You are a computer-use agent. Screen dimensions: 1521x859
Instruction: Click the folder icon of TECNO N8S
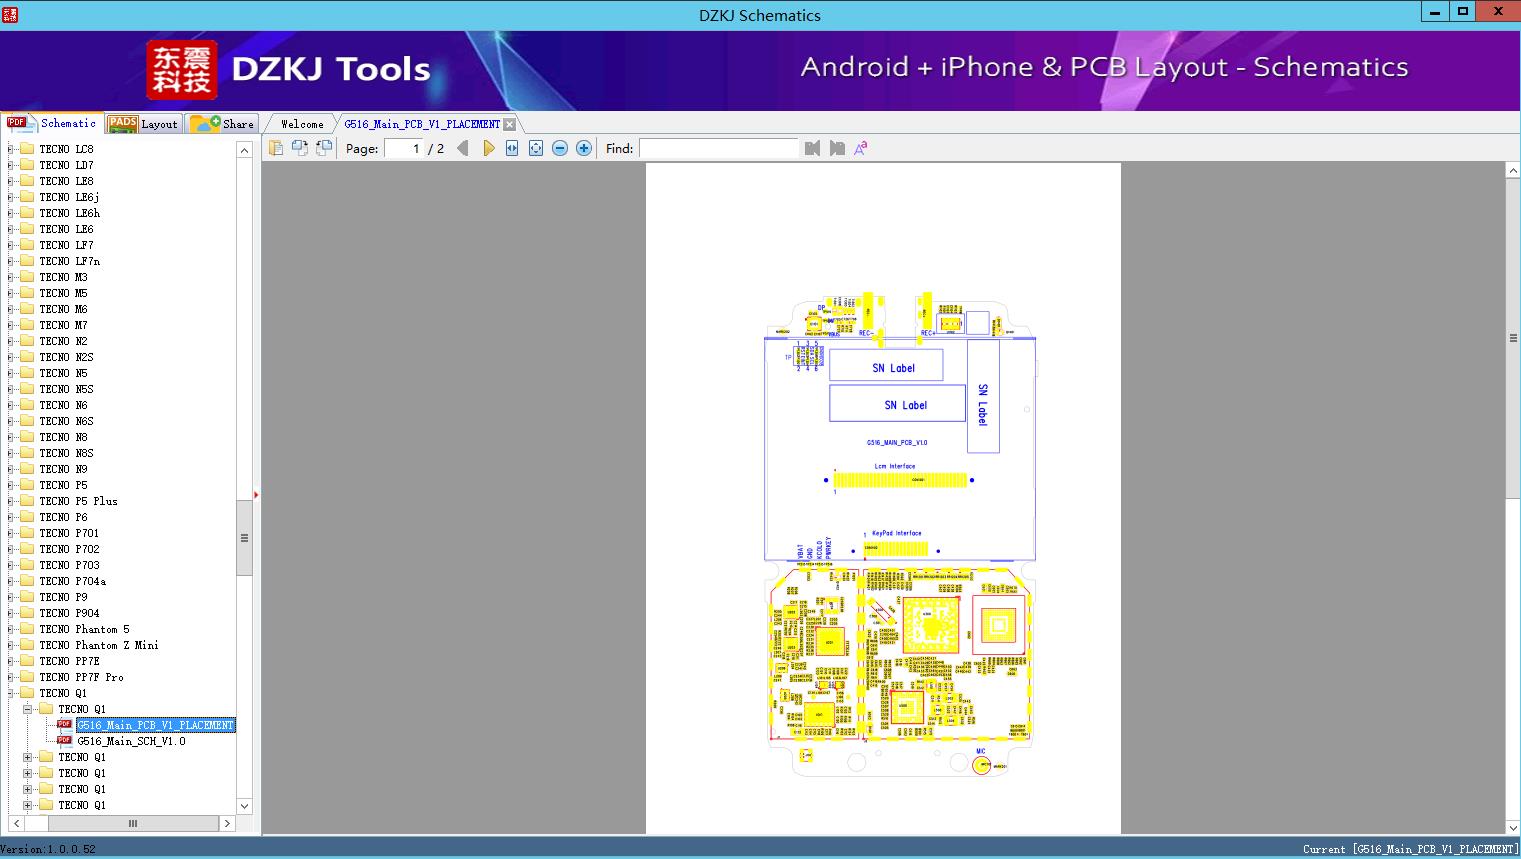(x=27, y=453)
